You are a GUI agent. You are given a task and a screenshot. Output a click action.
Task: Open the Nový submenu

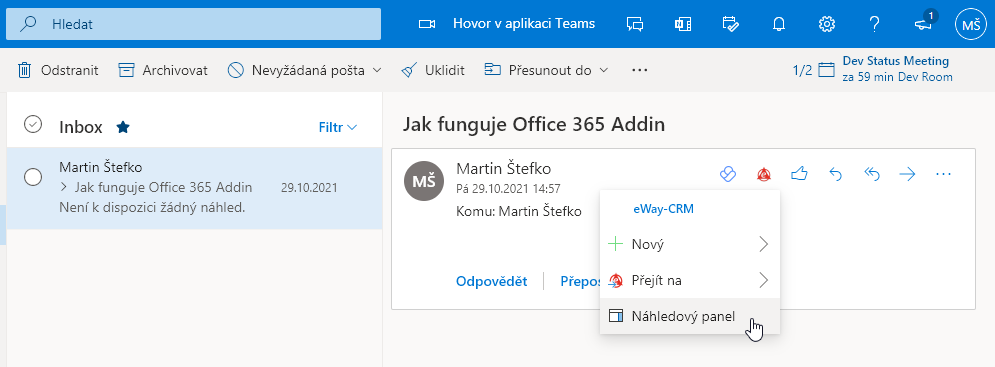point(690,244)
